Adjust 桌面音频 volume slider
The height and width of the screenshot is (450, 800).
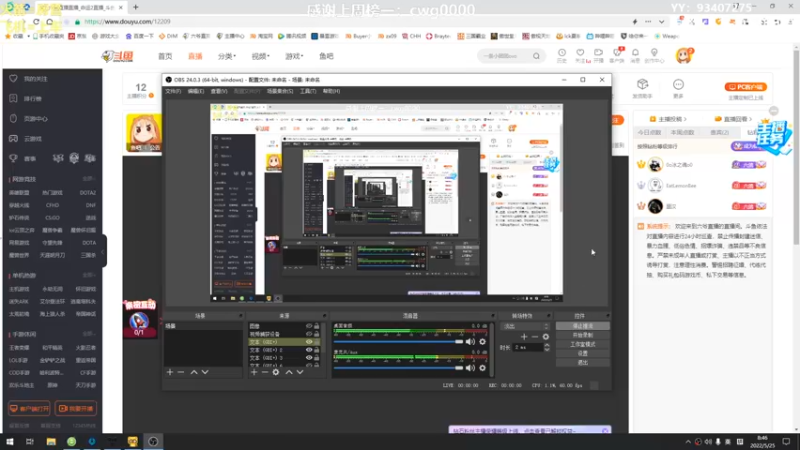point(398,342)
